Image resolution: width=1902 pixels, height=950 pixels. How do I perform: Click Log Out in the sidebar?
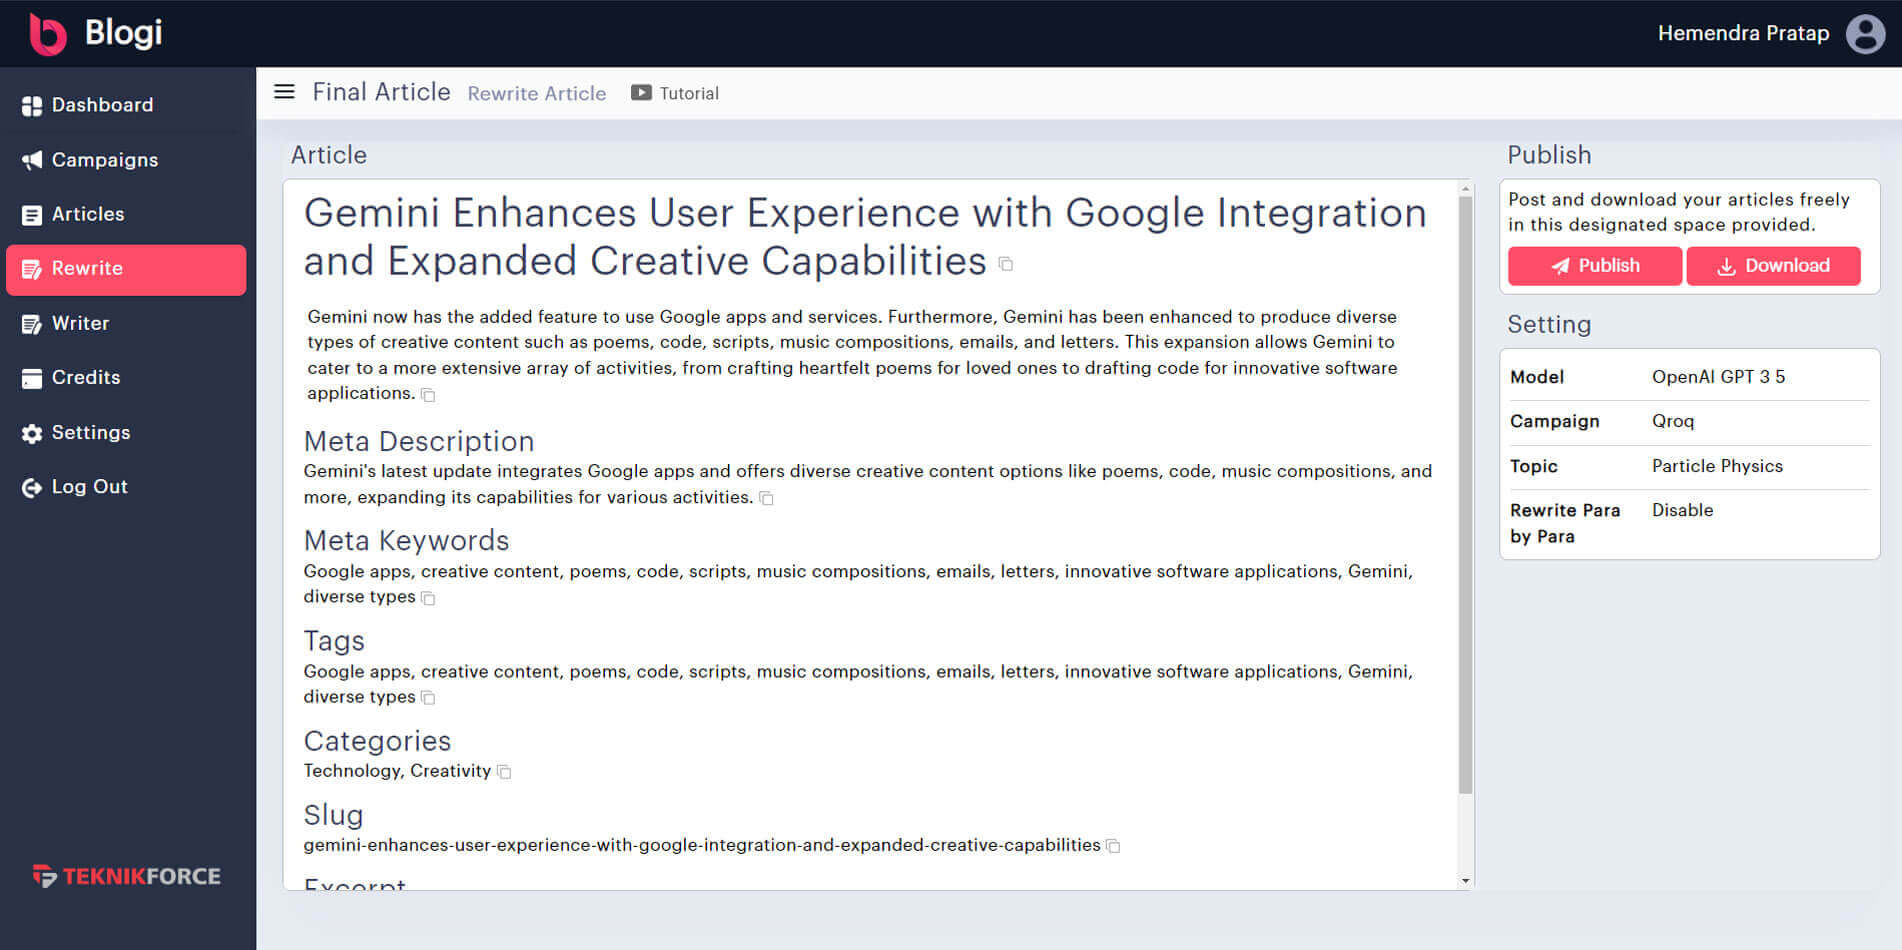[x=89, y=487]
